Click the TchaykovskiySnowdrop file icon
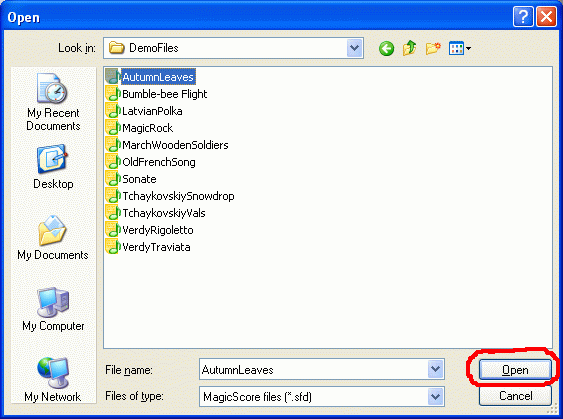563x419 pixels. tap(113, 196)
